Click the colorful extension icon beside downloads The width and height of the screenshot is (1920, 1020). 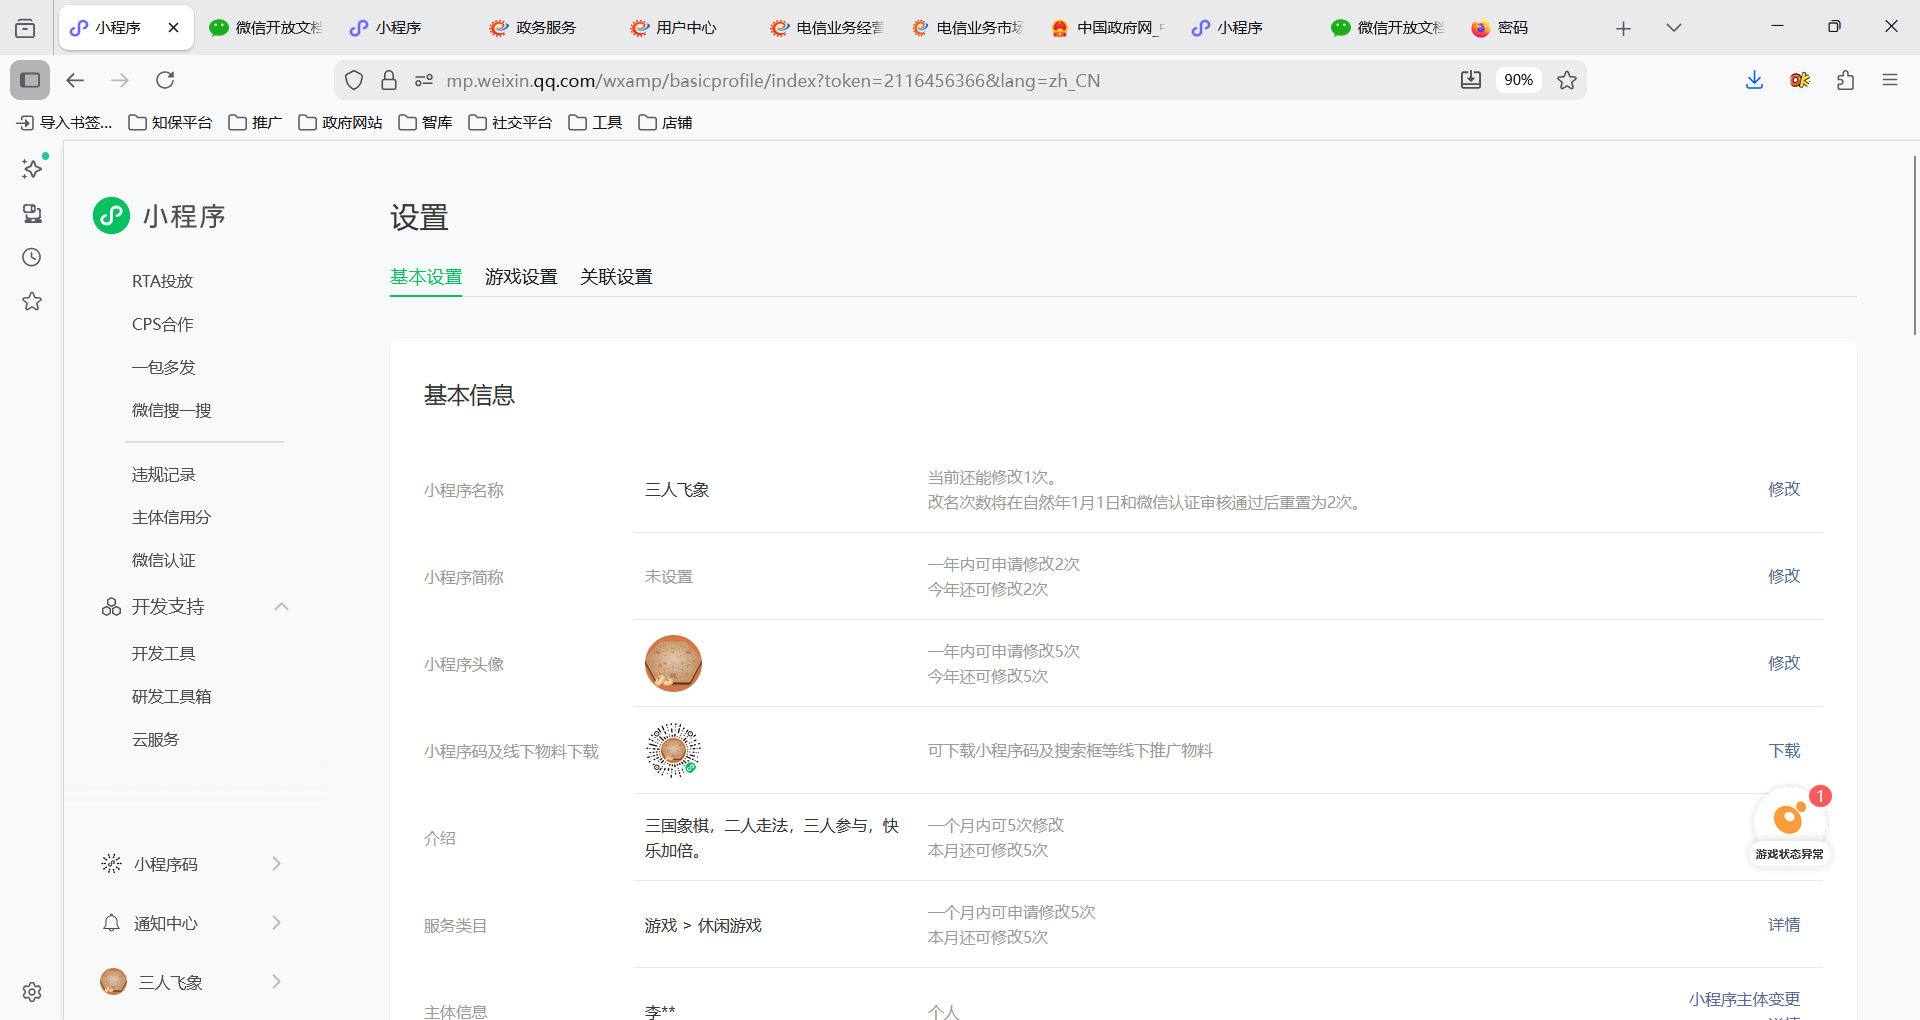point(1800,80)
